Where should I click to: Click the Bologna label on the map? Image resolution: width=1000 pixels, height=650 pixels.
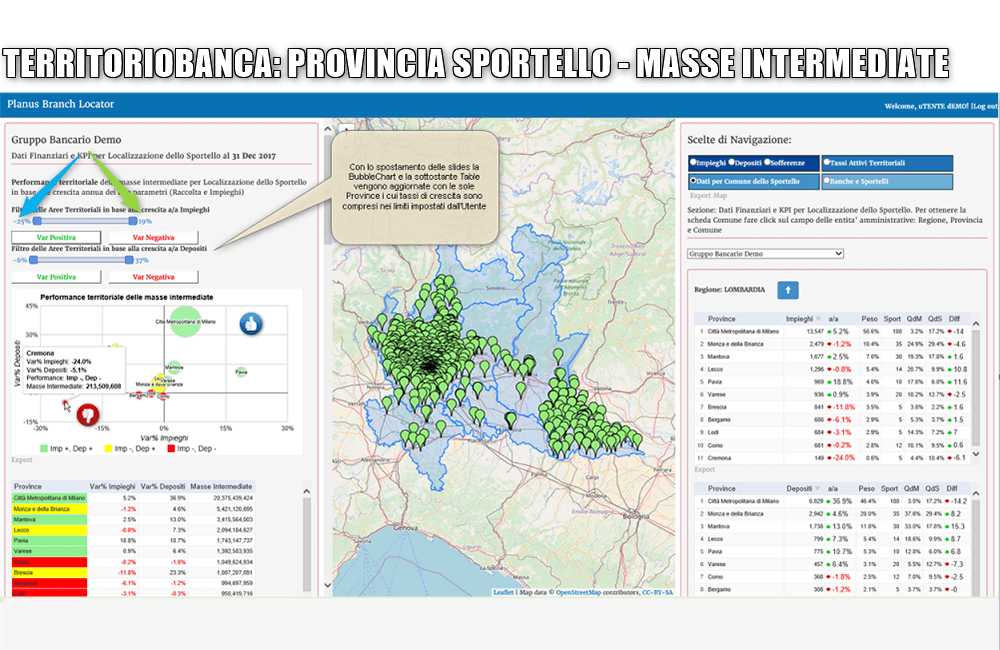coord(636,516)
